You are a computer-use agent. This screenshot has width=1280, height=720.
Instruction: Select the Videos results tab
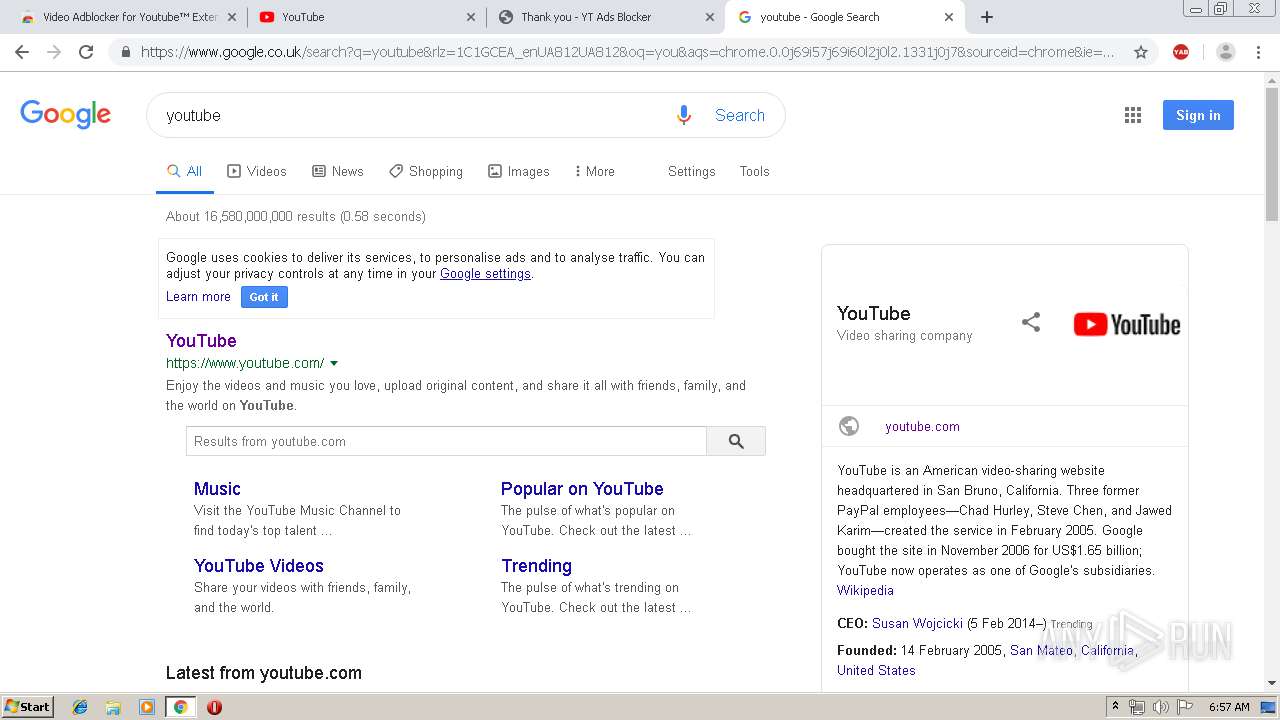point(257,171)
